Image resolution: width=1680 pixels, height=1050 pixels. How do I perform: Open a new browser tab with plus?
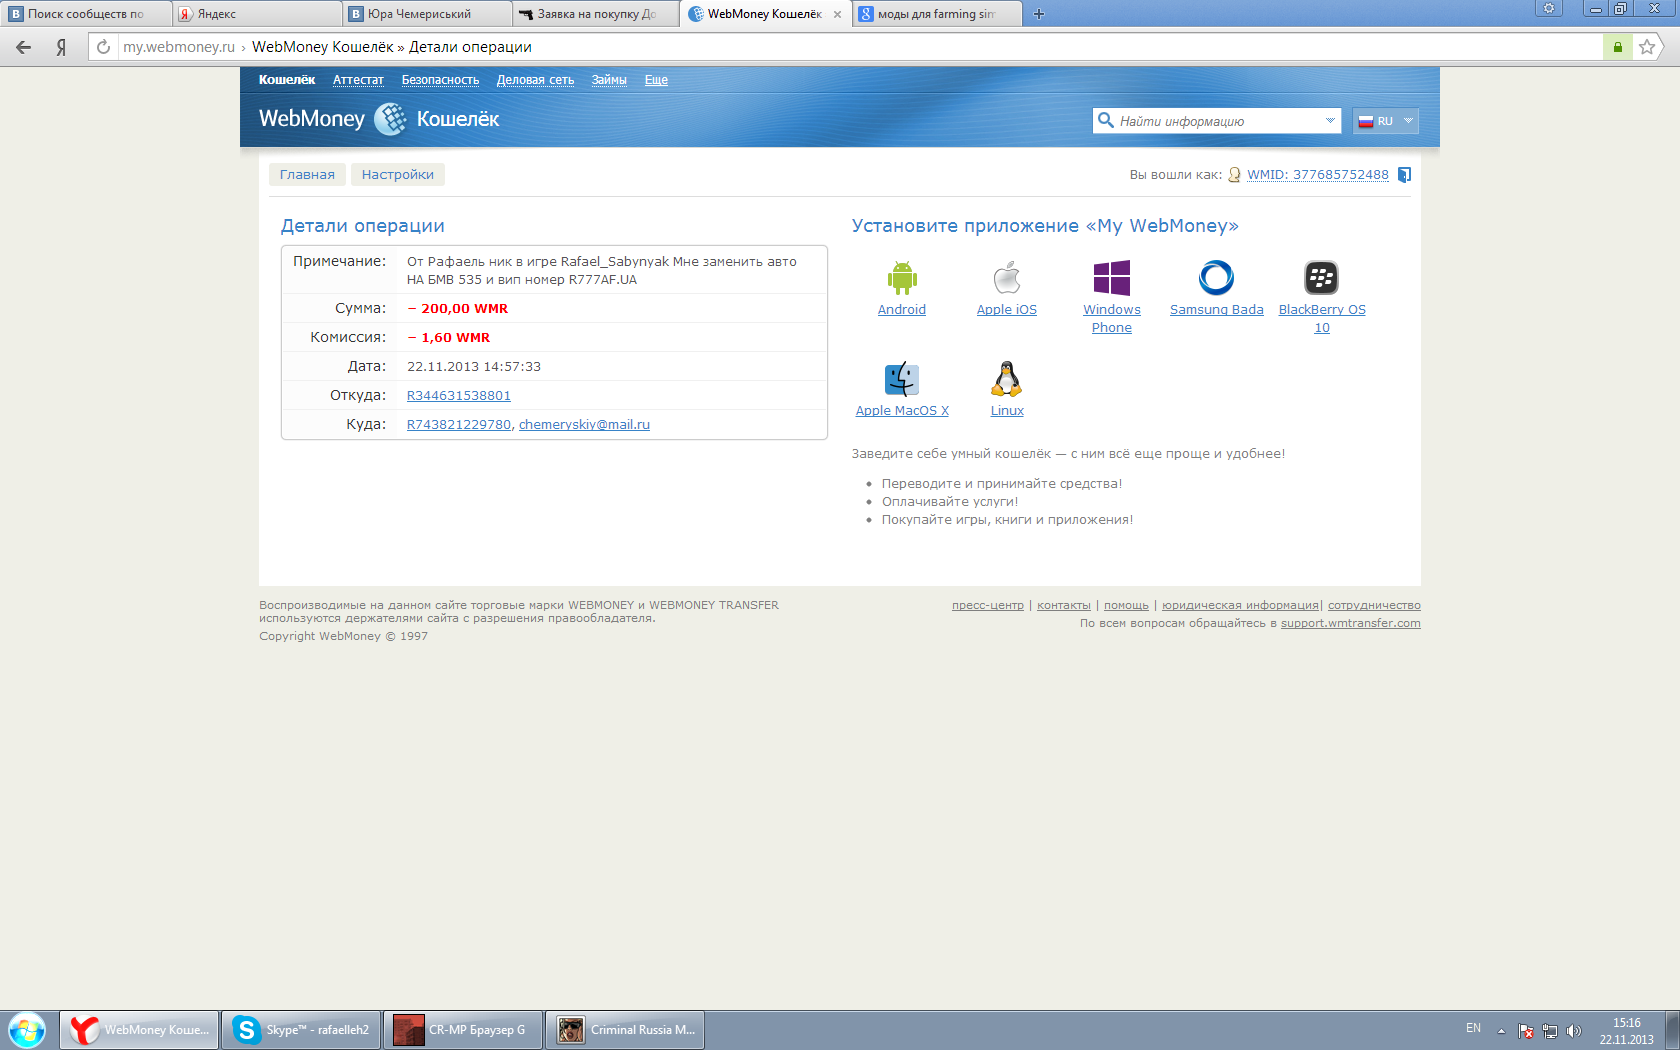pyautogui.click(x=1039, y=14)
